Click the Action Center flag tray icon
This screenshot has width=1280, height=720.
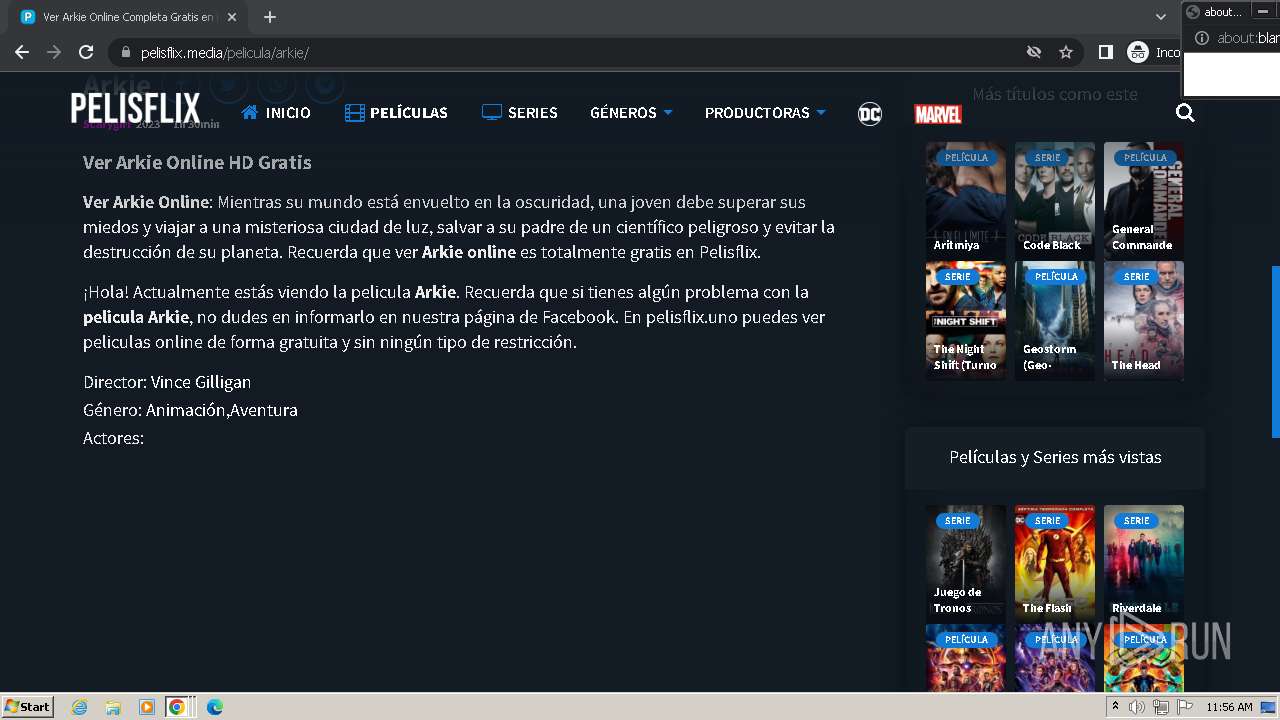(1185, 707)
